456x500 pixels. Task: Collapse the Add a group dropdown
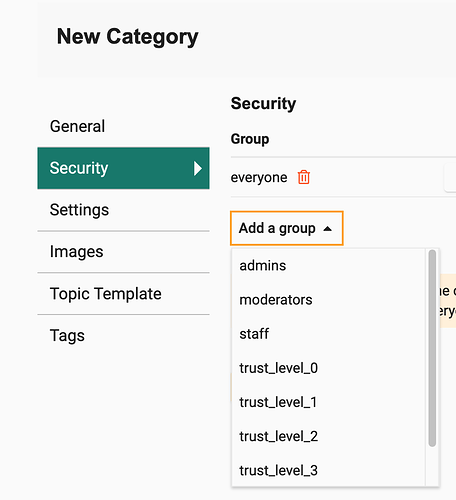(x=287, y=228)
